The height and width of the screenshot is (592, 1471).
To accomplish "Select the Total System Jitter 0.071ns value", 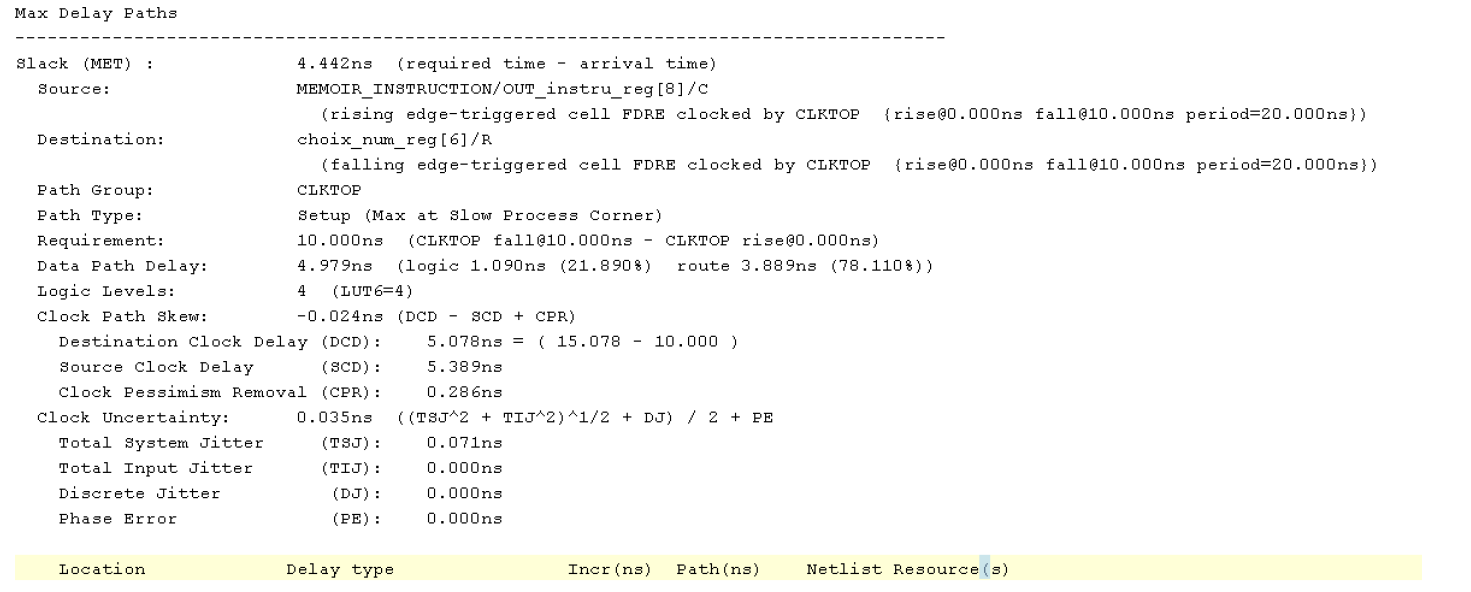I will click(453, 443).
